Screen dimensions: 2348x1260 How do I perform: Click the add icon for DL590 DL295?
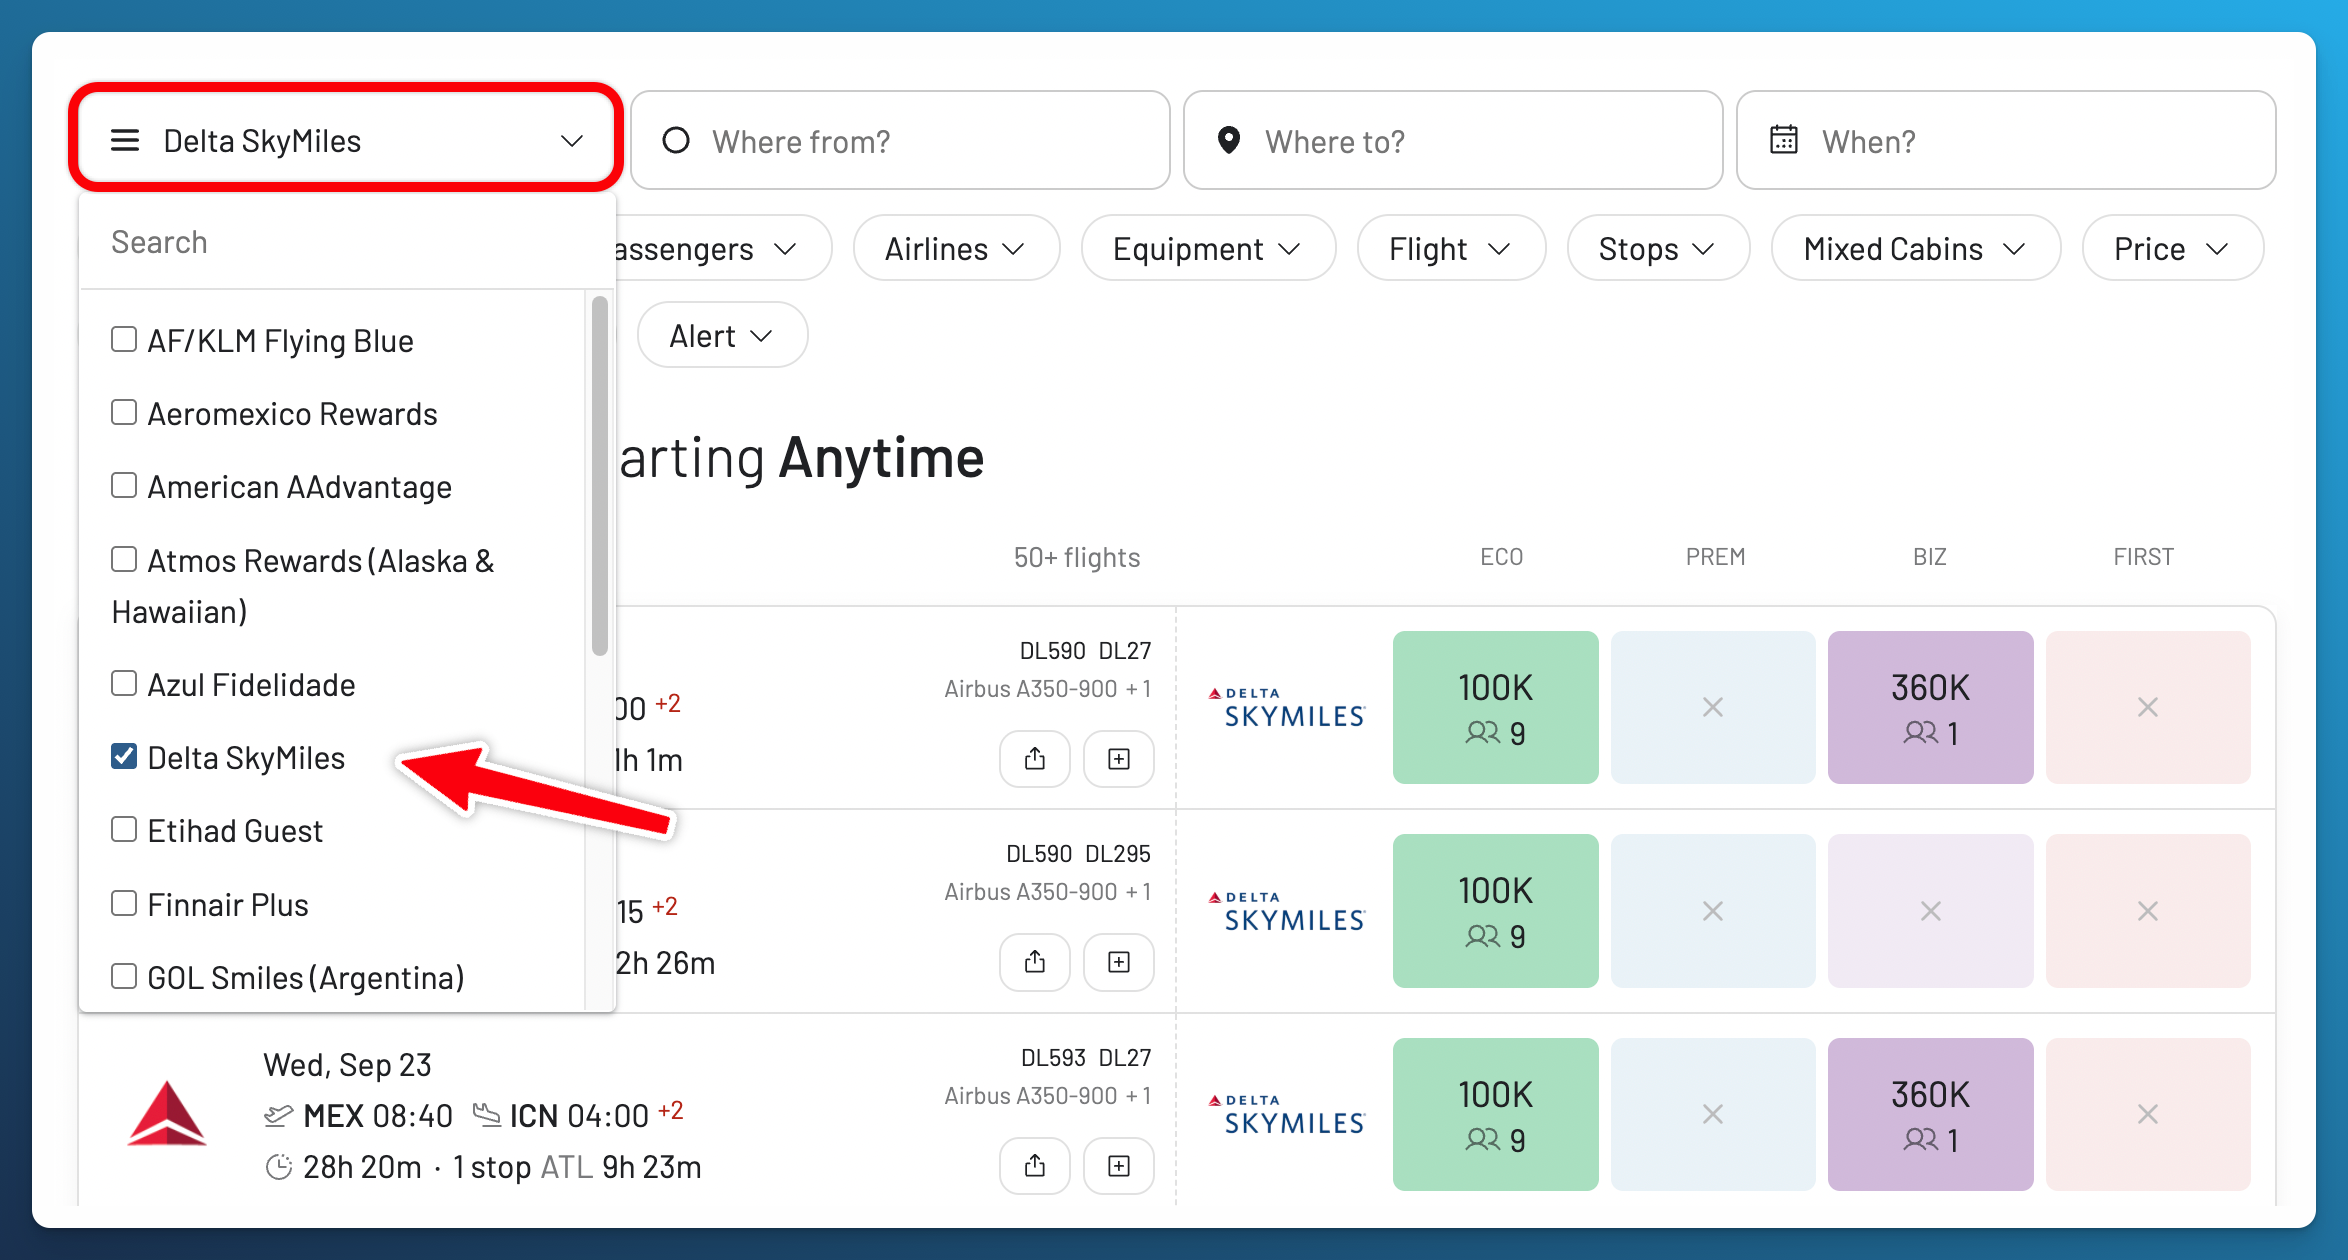tap(1119, 962)
